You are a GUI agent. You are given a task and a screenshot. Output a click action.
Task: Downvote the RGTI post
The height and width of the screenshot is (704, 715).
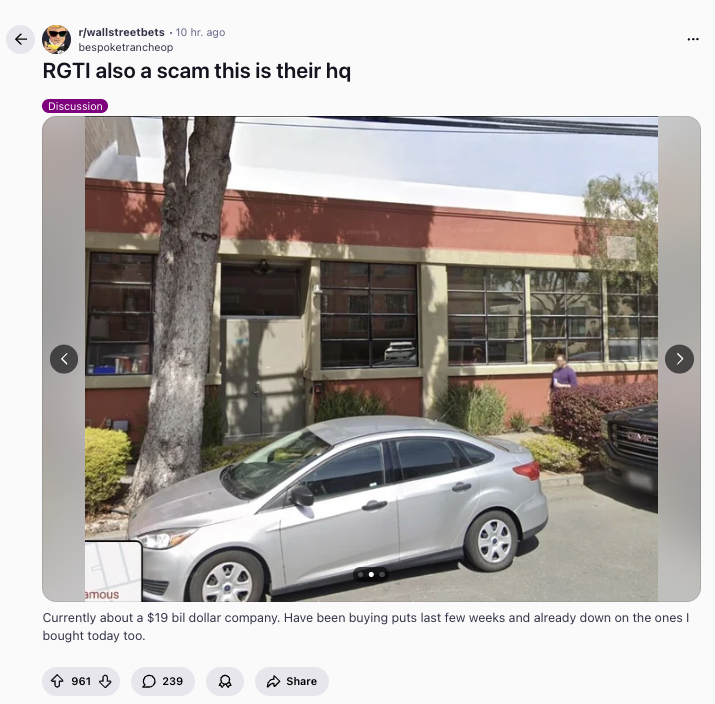tap(105, 681)
